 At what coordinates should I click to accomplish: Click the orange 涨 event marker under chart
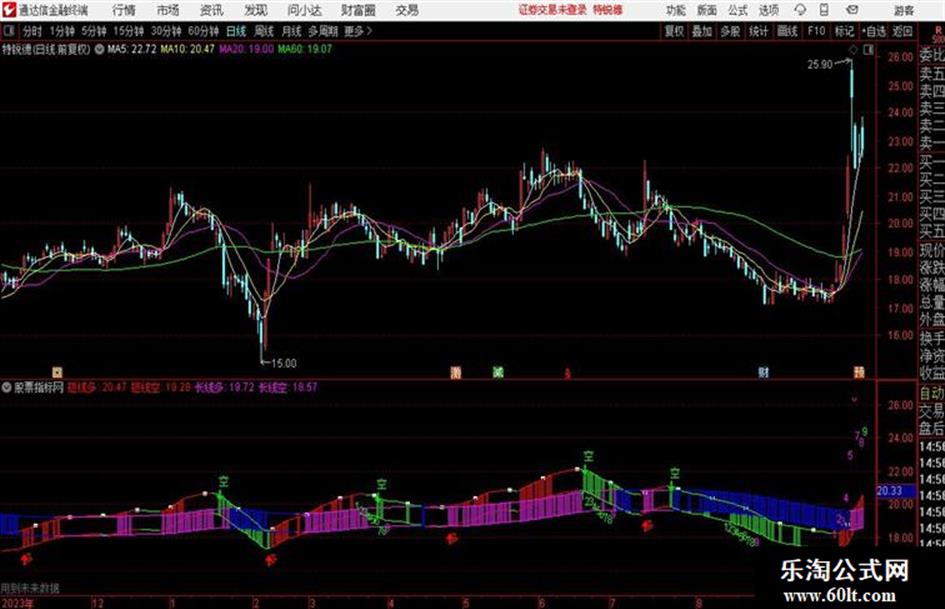(456, 373)
